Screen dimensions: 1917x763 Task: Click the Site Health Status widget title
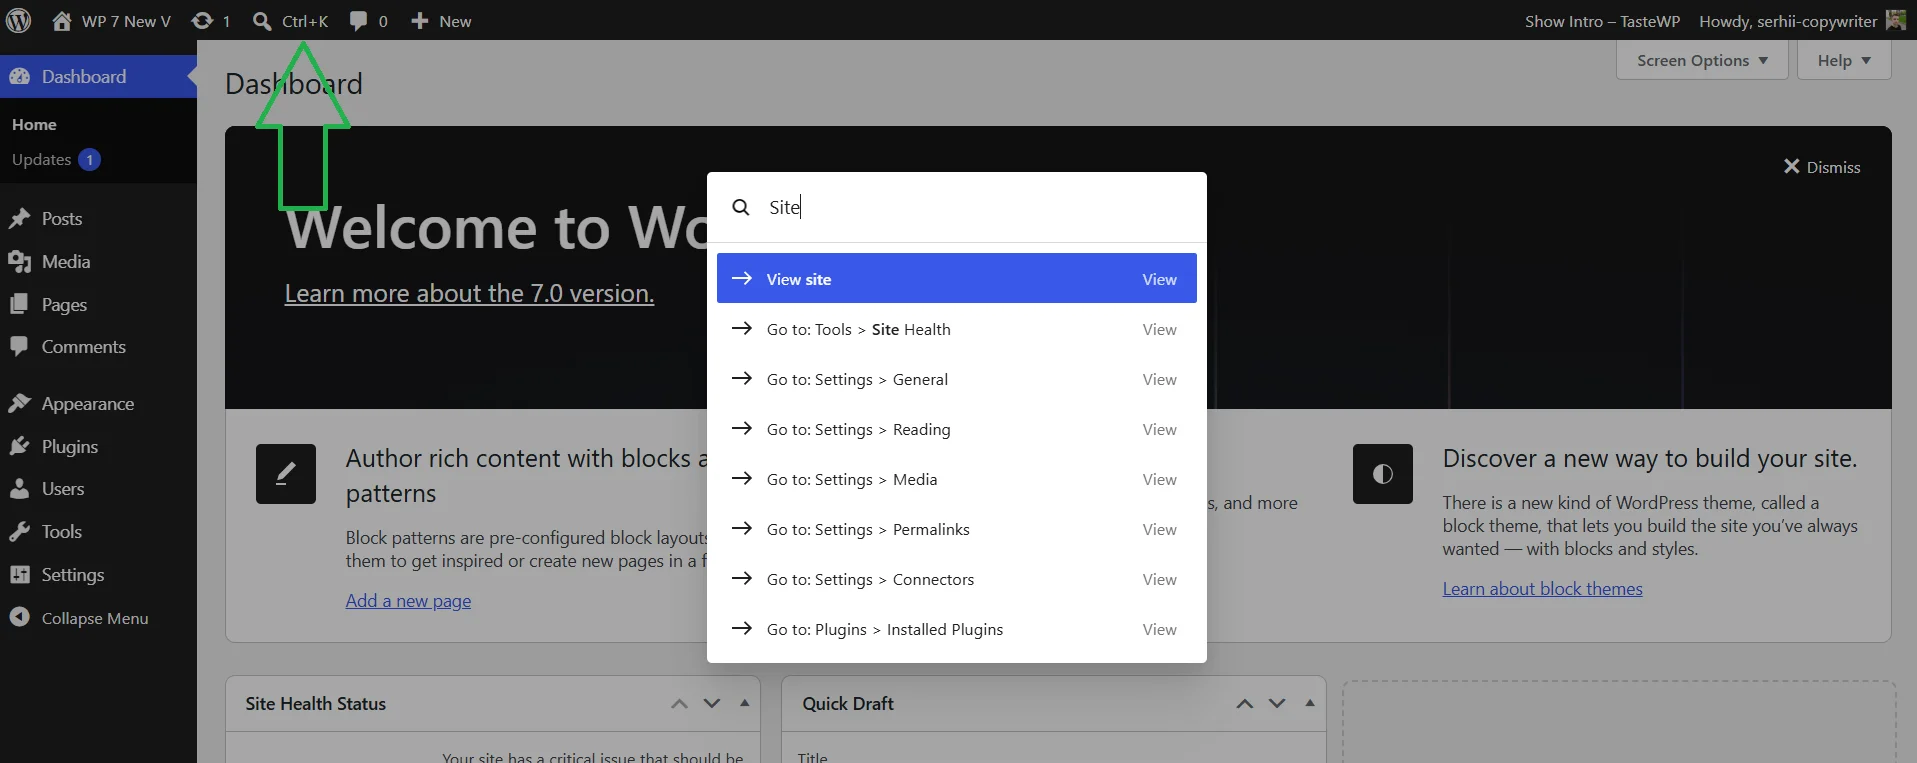click(x=316, y=704)
